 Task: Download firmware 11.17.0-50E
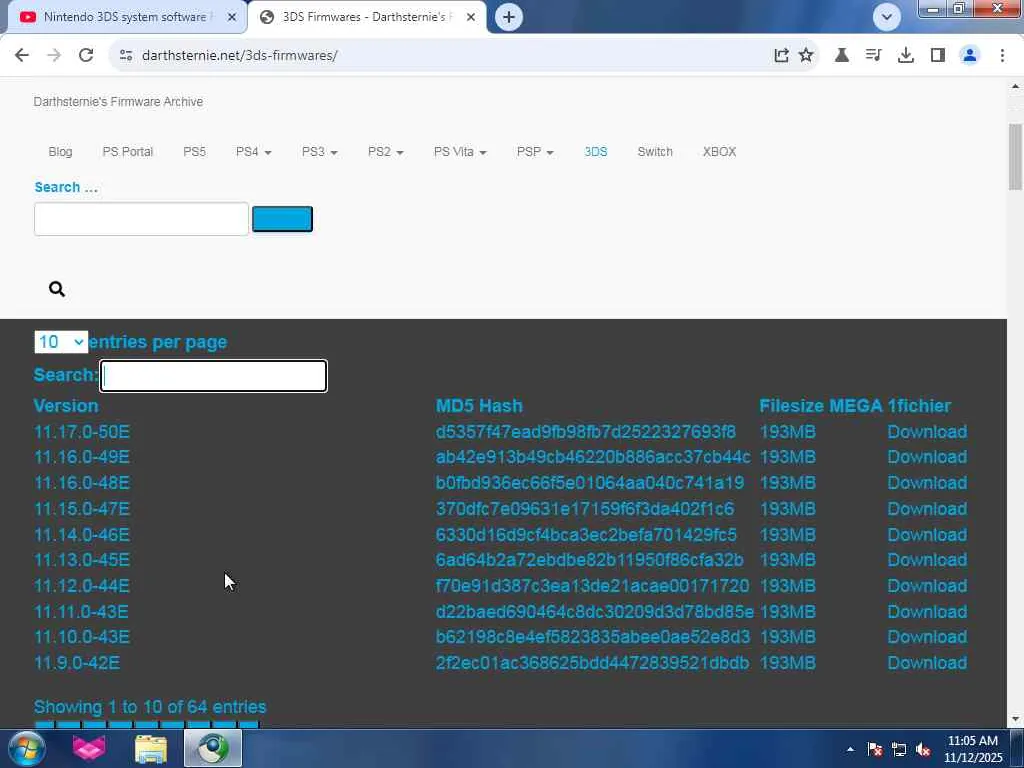click(x=927, y=432)
